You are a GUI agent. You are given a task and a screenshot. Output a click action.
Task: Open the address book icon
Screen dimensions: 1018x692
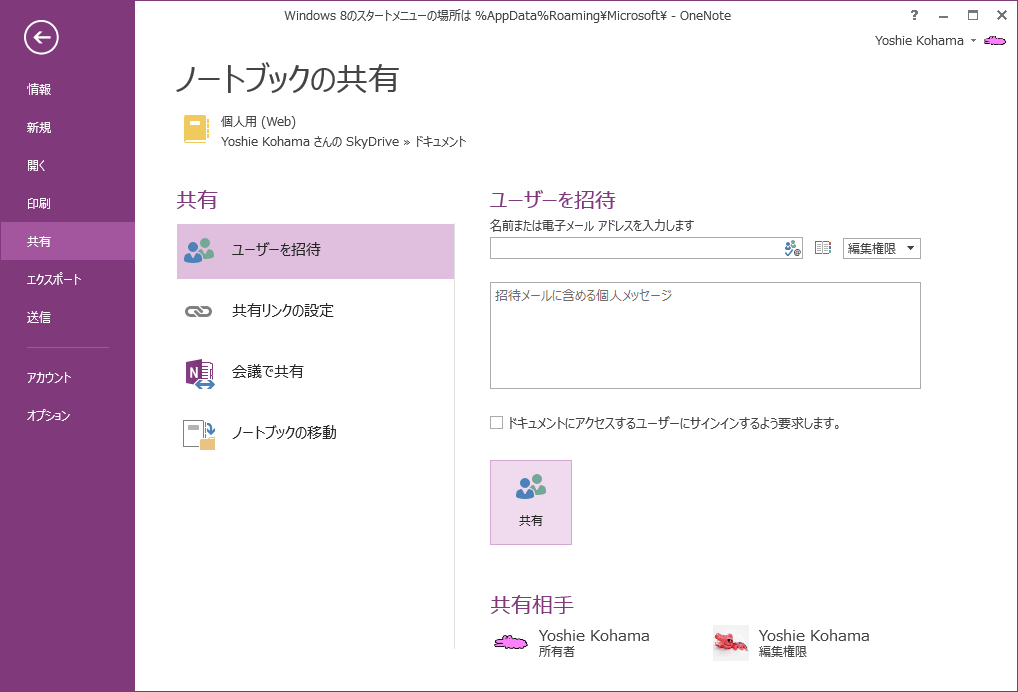coord(823,248)
